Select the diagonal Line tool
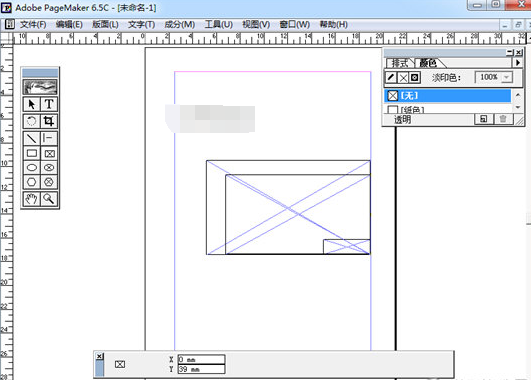The image size is (531, 380). coord(31,138)
